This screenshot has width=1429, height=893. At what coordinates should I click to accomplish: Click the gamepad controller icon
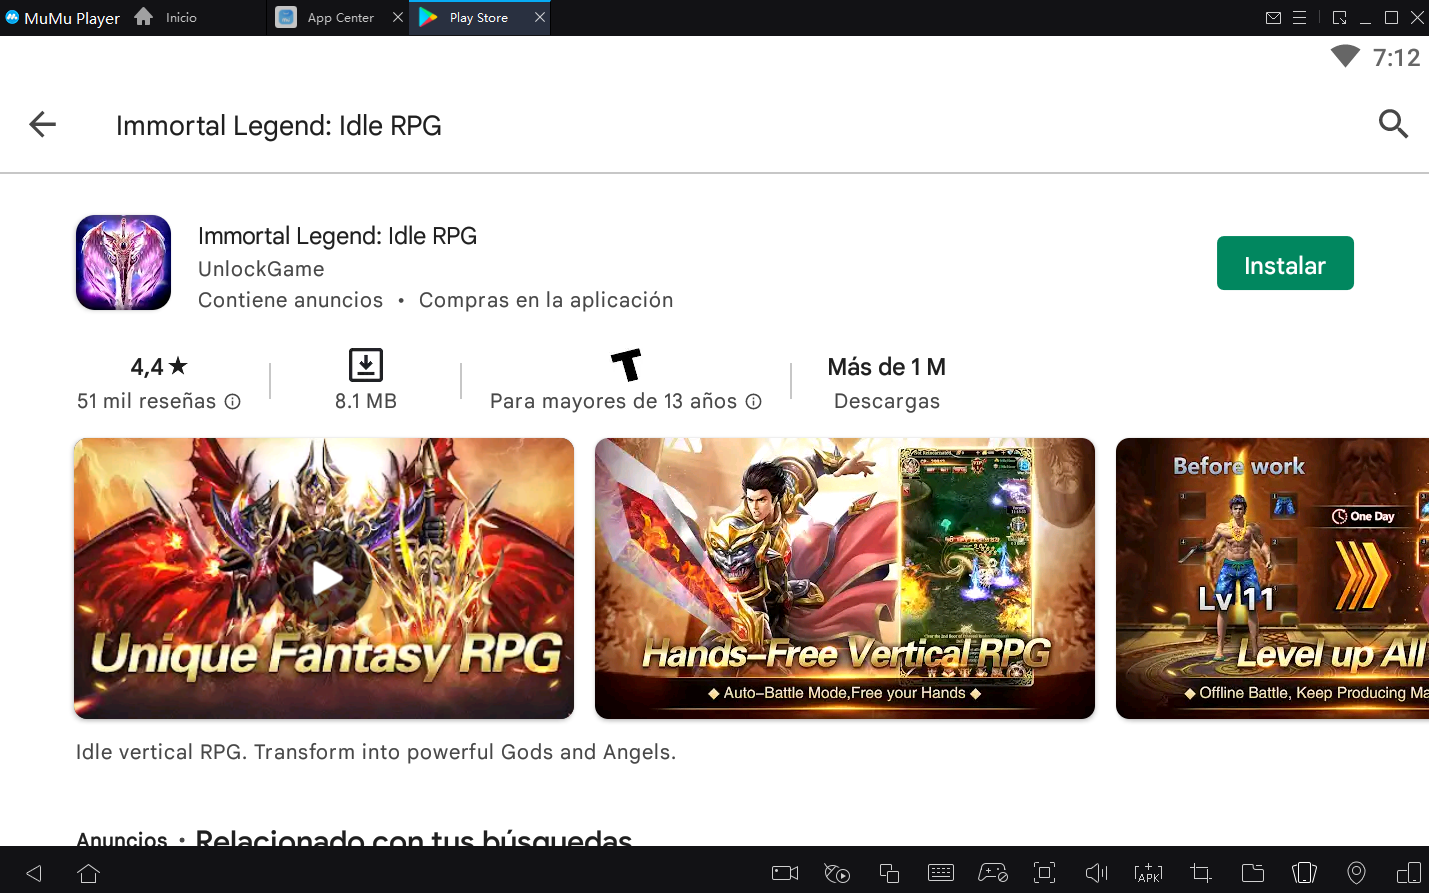coord(992,873)
